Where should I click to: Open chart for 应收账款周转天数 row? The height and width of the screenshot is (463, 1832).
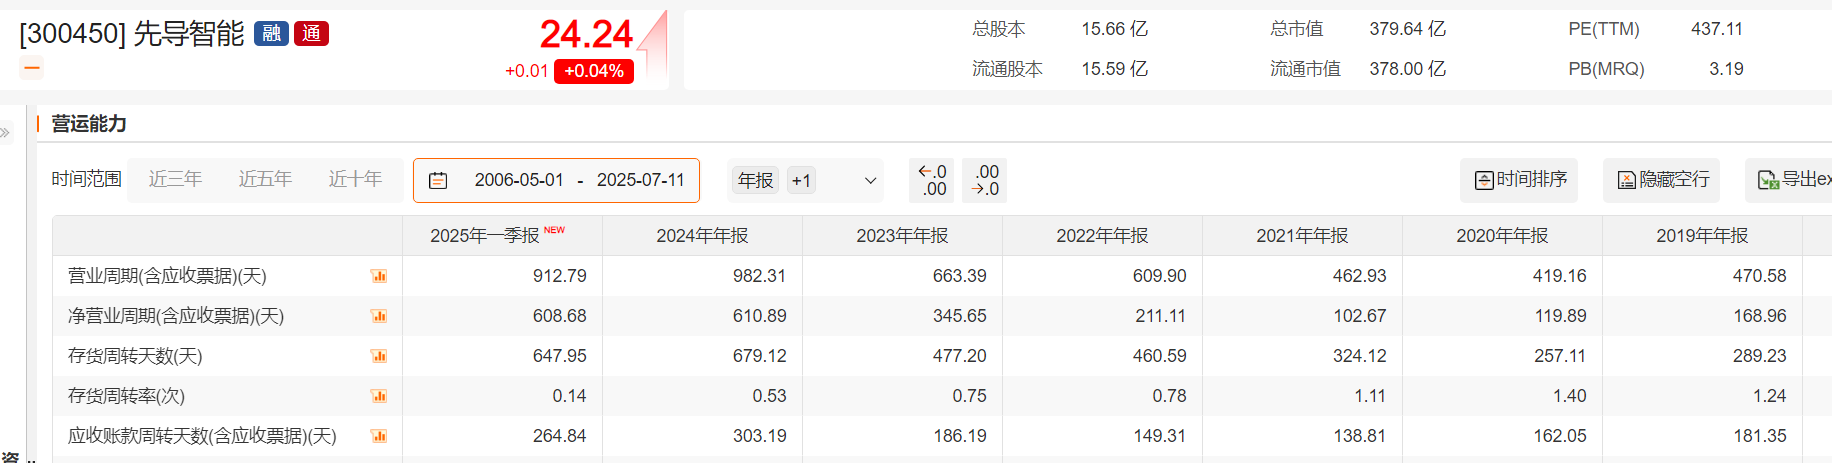pos(379,436)
